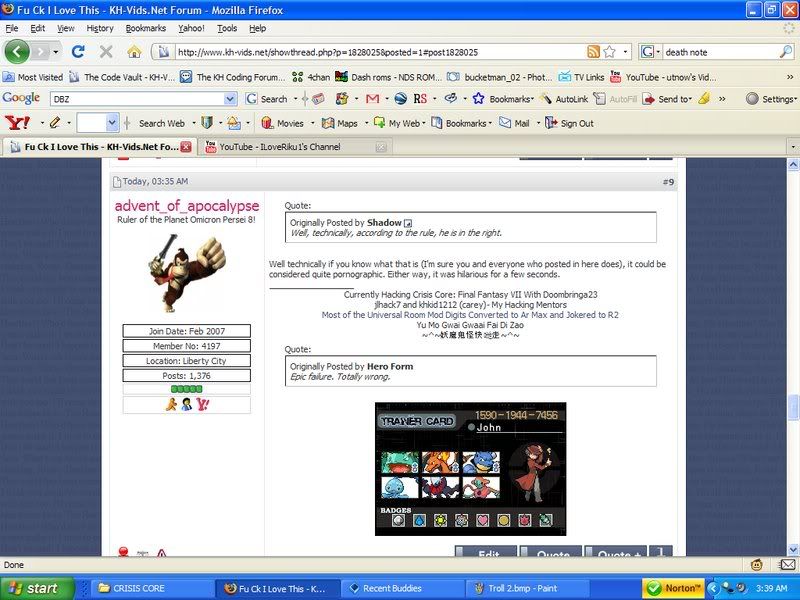Show more bookmarks toolbar chevron
800x600 pixels.
pyautogui.click(x=789, y=77)
